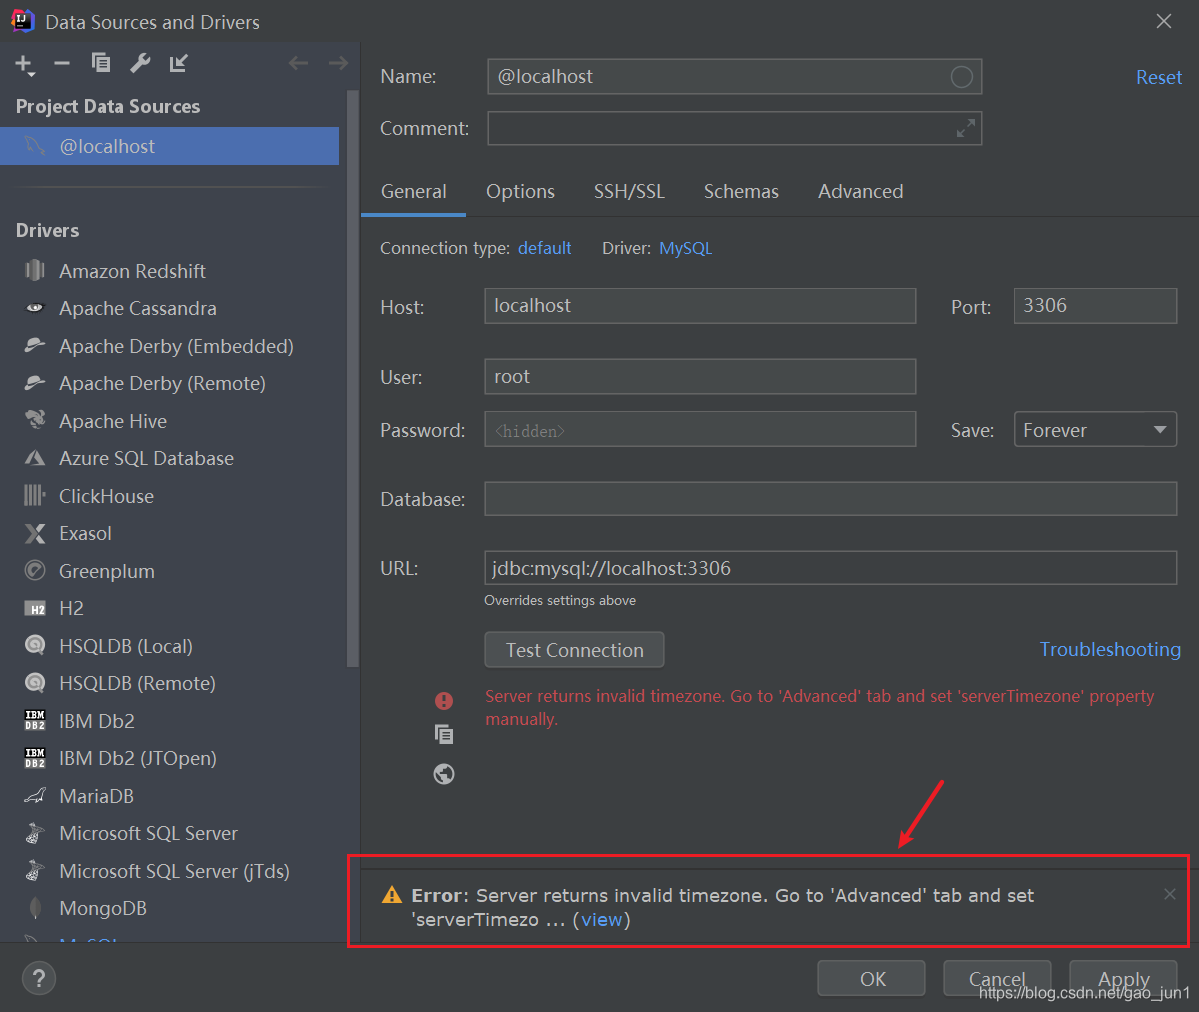1199x1012 pixels.
Task: Click the red error indicator icon
Action: click(x=444, y=701)
